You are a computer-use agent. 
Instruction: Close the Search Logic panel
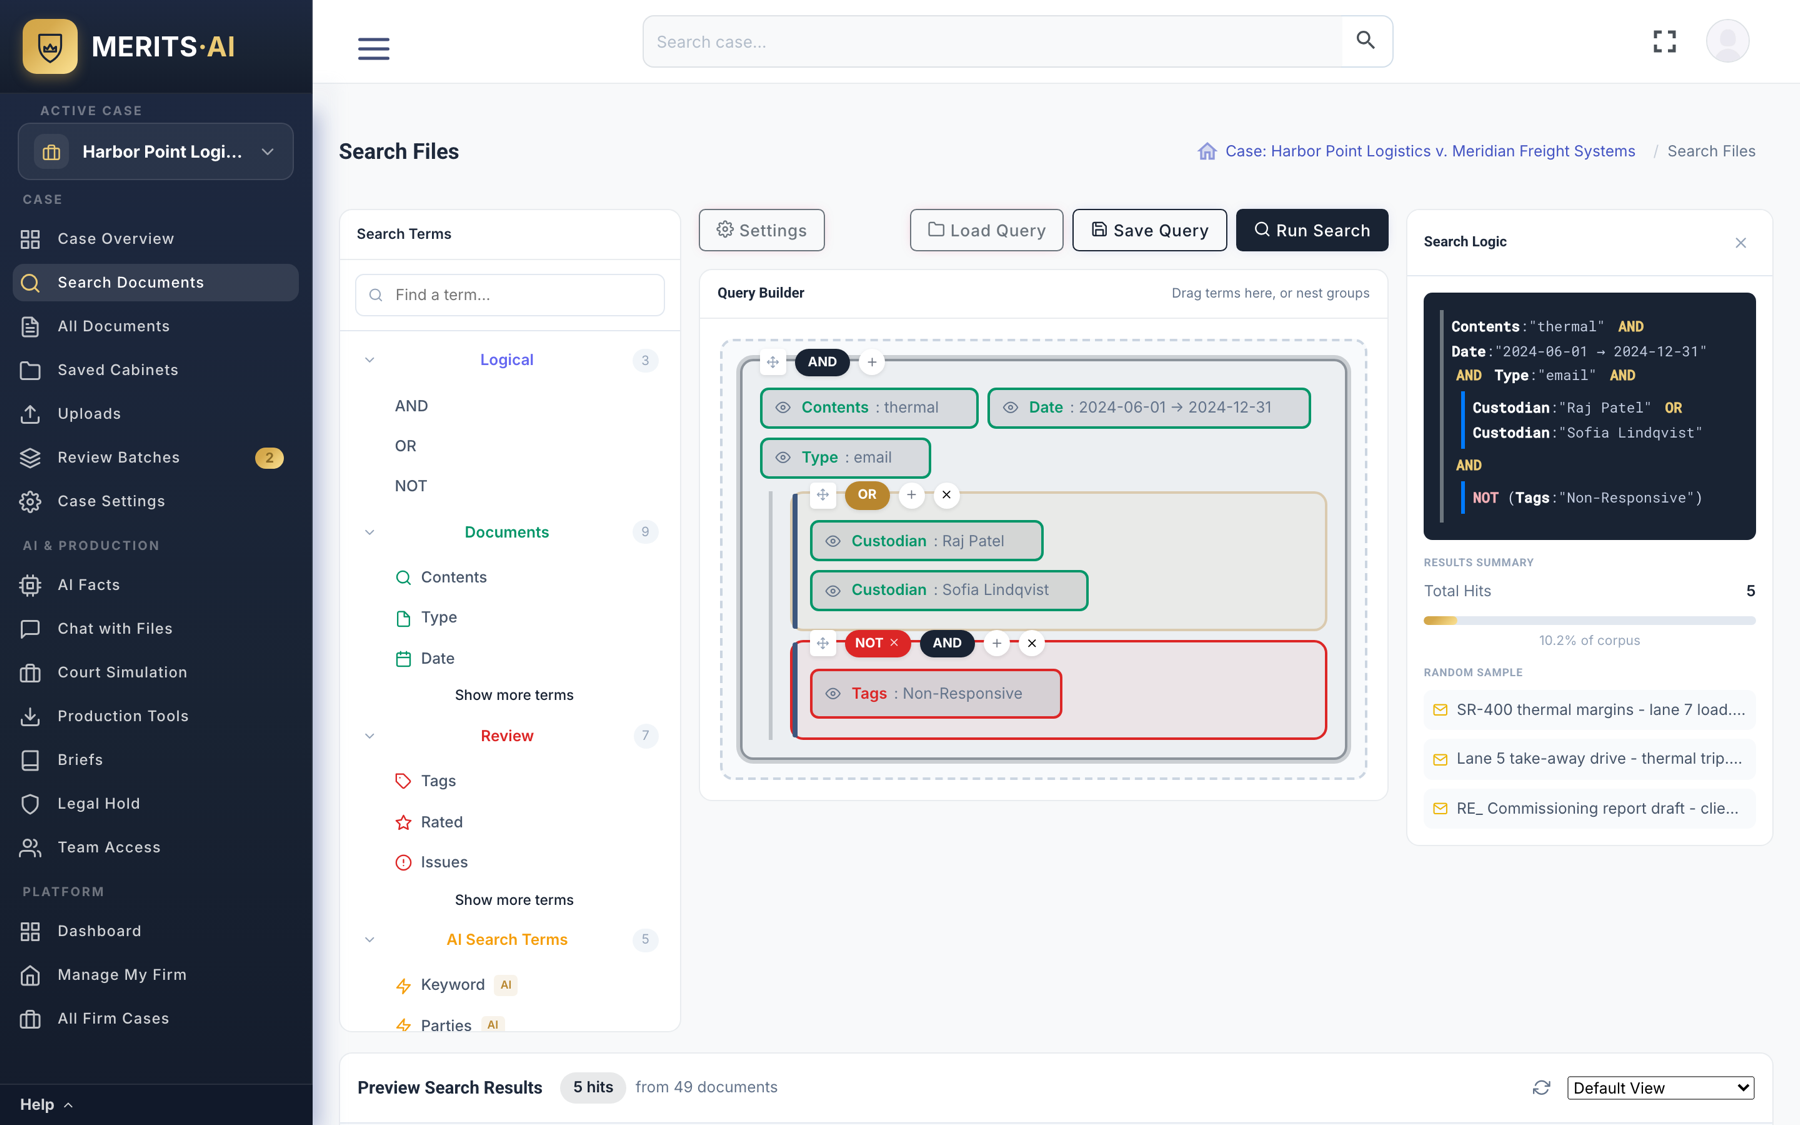tap(1741, 243)
